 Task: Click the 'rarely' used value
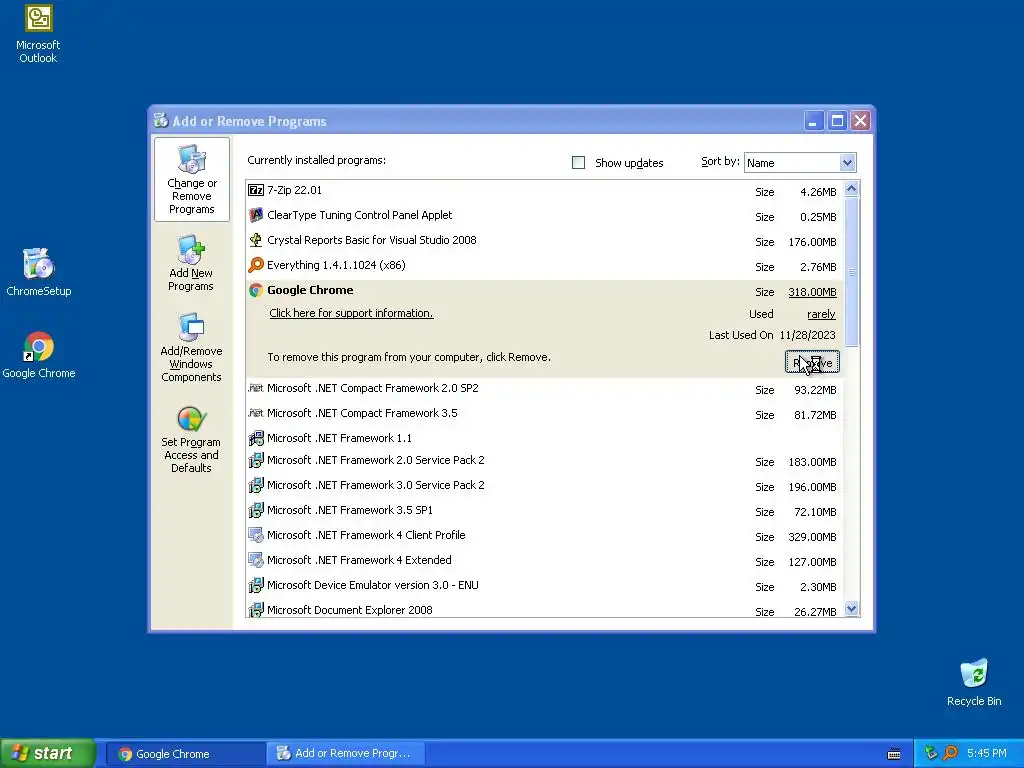coord(821,314)
